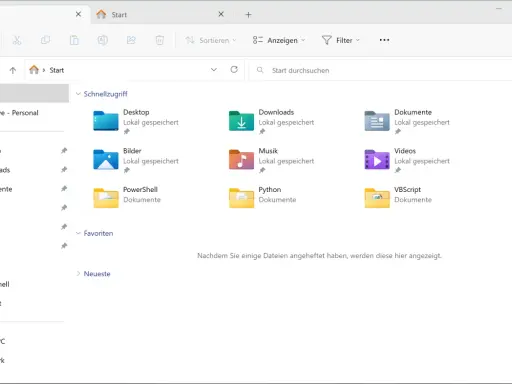Click the Start durchsuchen search field
512x384 pixels.
click(380, 70)
